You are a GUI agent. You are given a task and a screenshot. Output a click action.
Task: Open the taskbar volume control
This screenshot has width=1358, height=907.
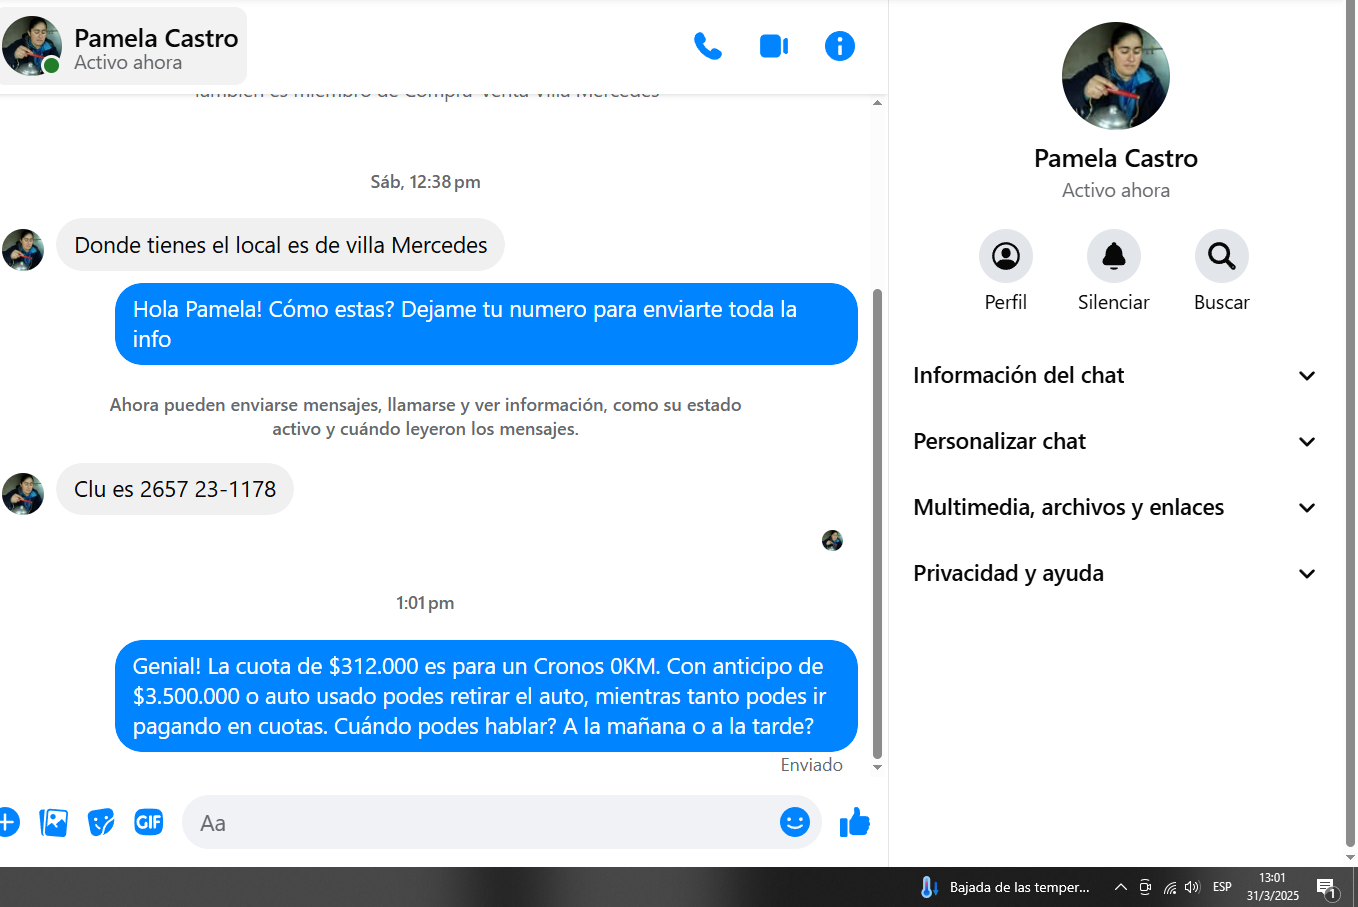[1192, 887]
